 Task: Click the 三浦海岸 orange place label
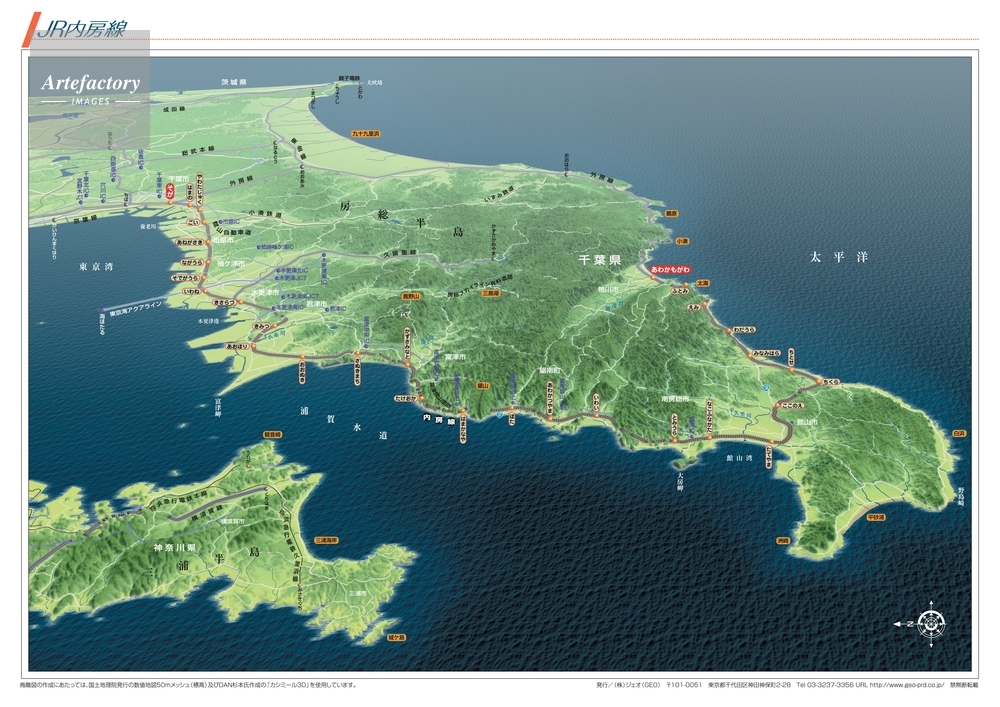coord(326,540)
